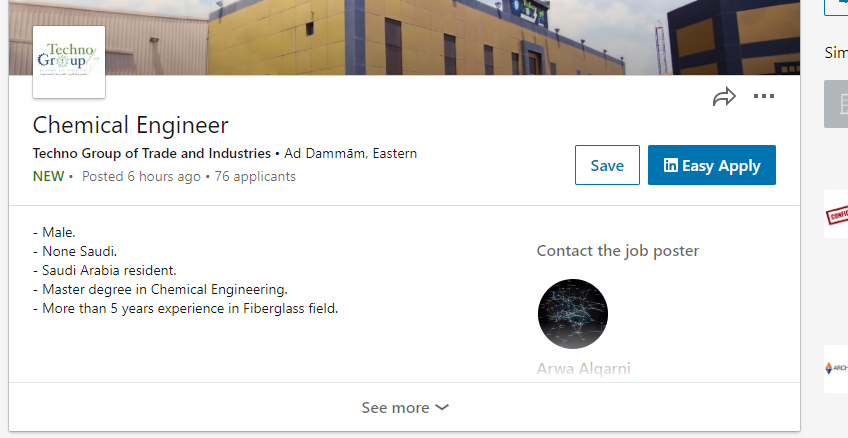Image resolution: width=848 pixels, height=438 pixels.
Task: Click the Posted 6 hours ago label
Action: click(x=141, y=176)
